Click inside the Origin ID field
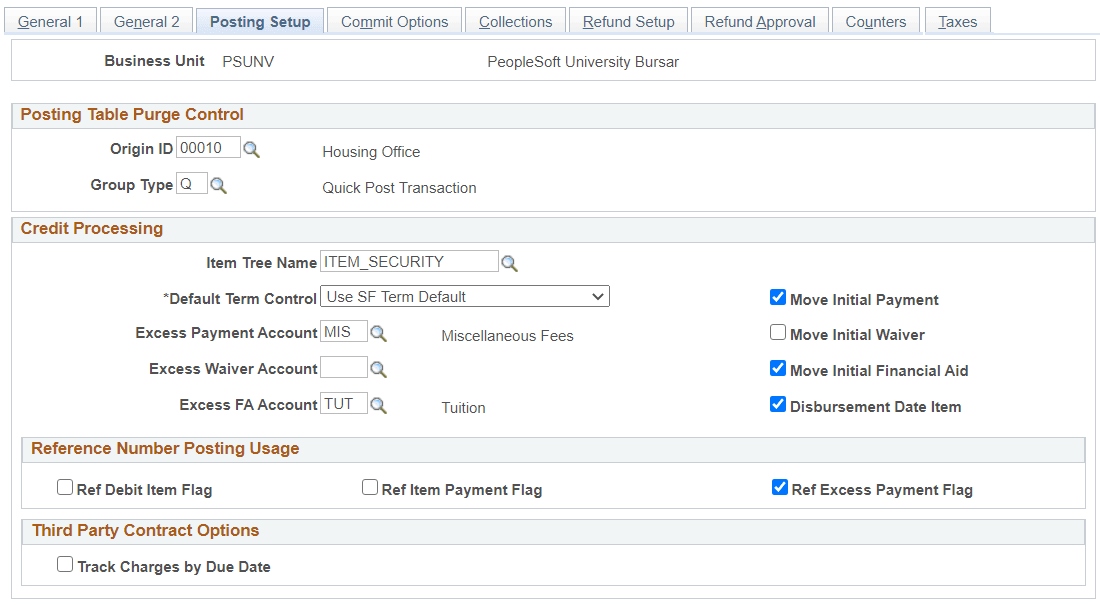Viewport: 1100px width, 605px height. [208, 147]
